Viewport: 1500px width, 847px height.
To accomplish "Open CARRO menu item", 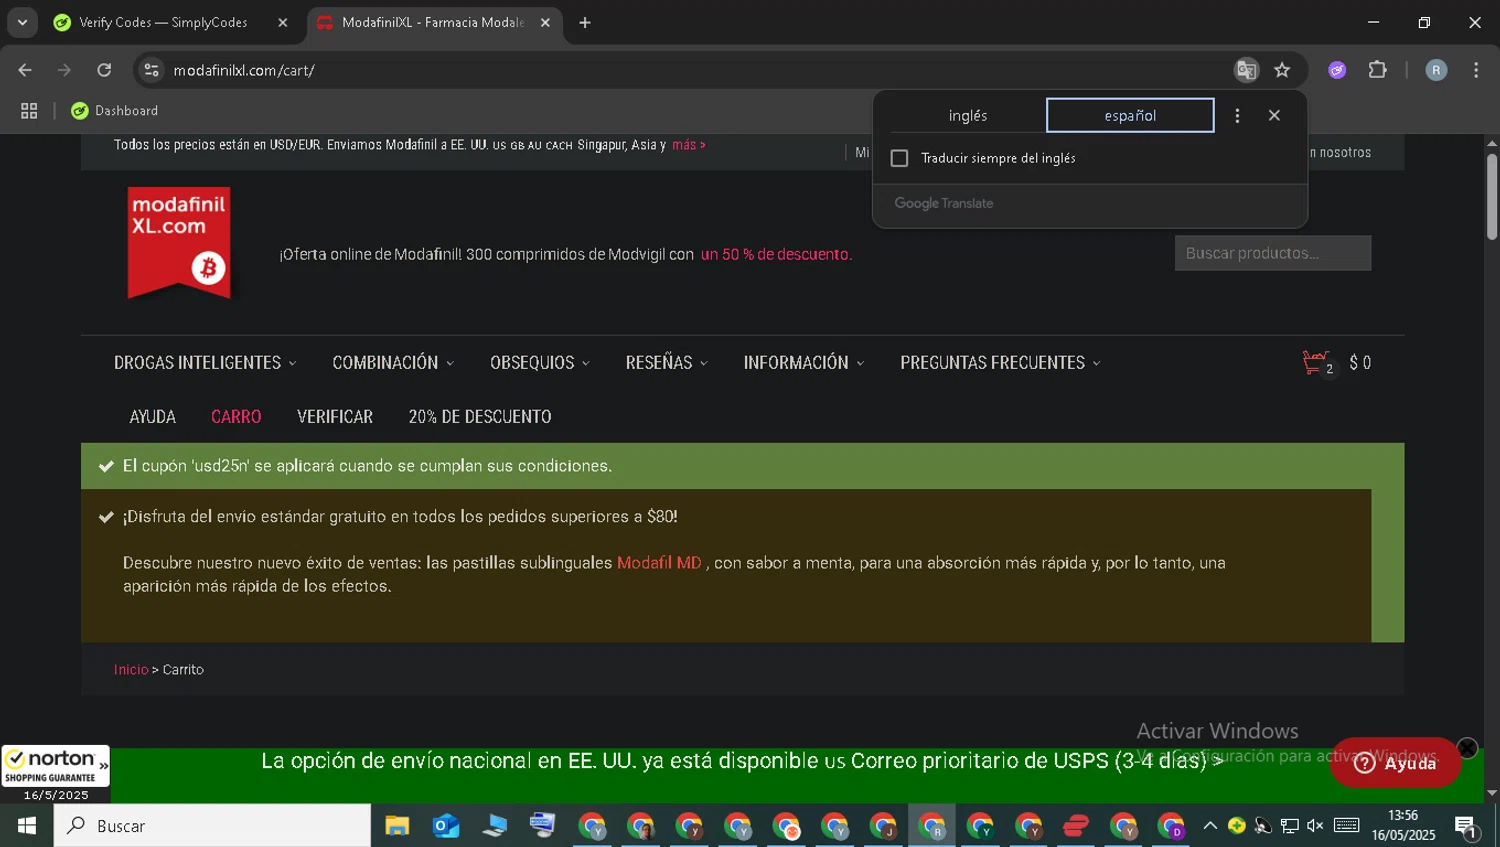I will coord(236,417).
